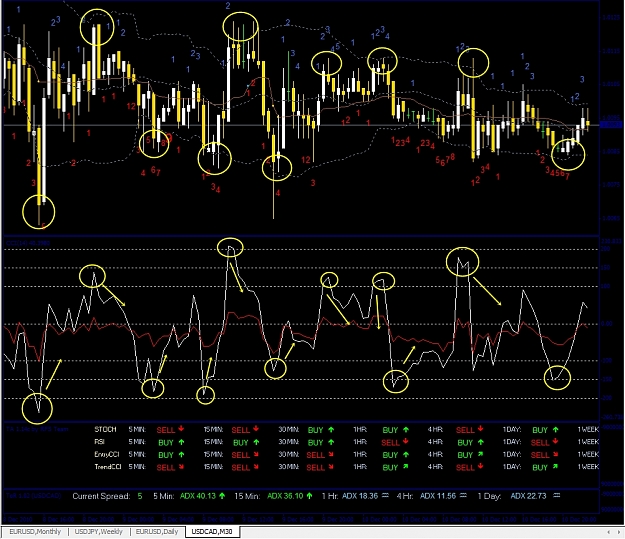Click the green up arrow of STOCH 30MIN BUY
This screenshot has height=539, width=625.
331,430
